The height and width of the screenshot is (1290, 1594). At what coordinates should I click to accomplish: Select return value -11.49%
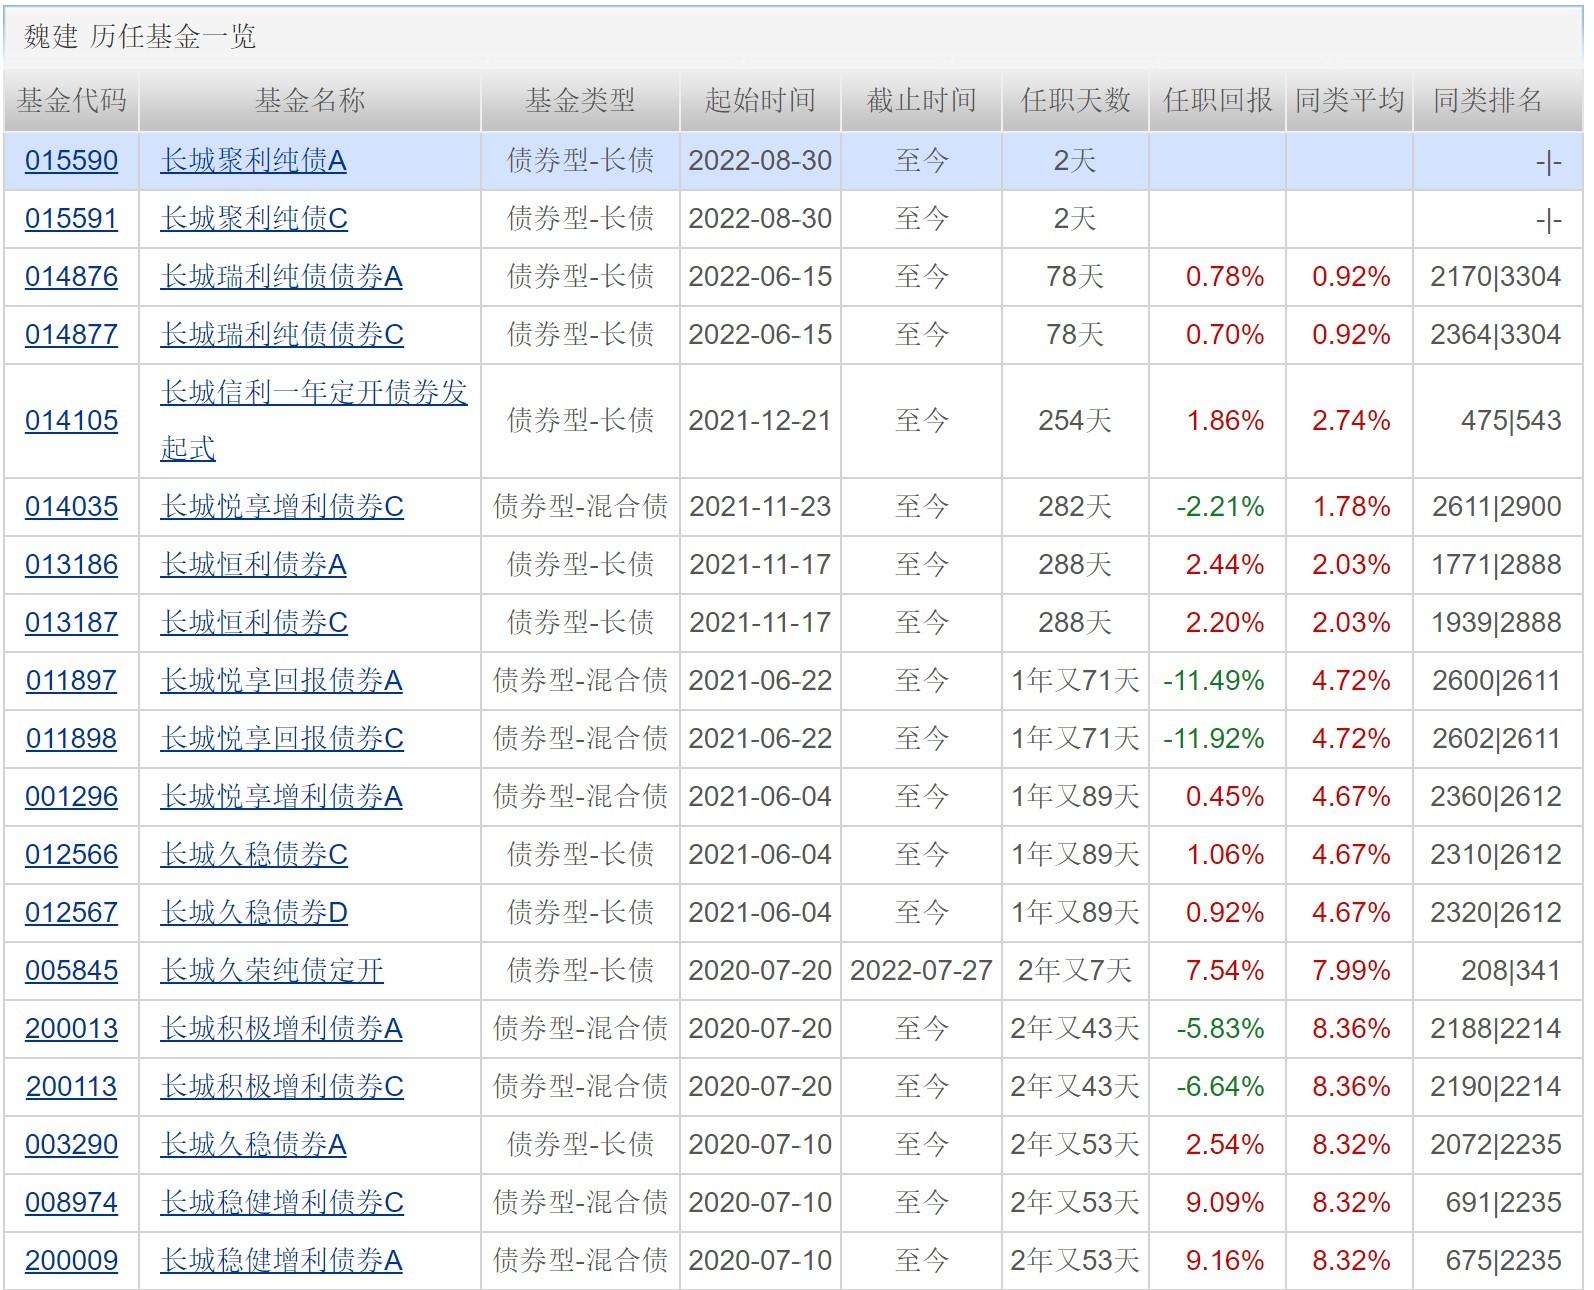click(x=1213, y=680)
